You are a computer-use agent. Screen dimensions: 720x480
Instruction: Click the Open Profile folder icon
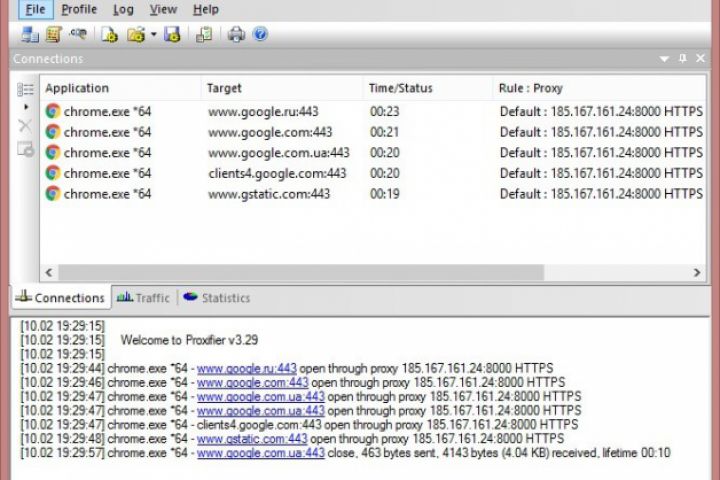[x=136, y=34]
